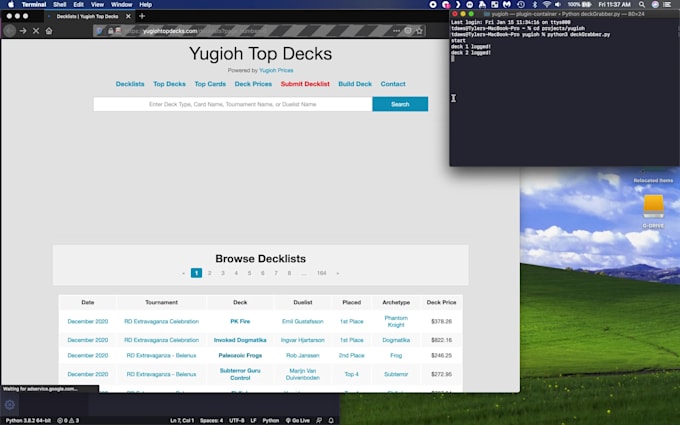680x425 pixels.
Task: Go to last decklist page 164
Action: point(321,273)
